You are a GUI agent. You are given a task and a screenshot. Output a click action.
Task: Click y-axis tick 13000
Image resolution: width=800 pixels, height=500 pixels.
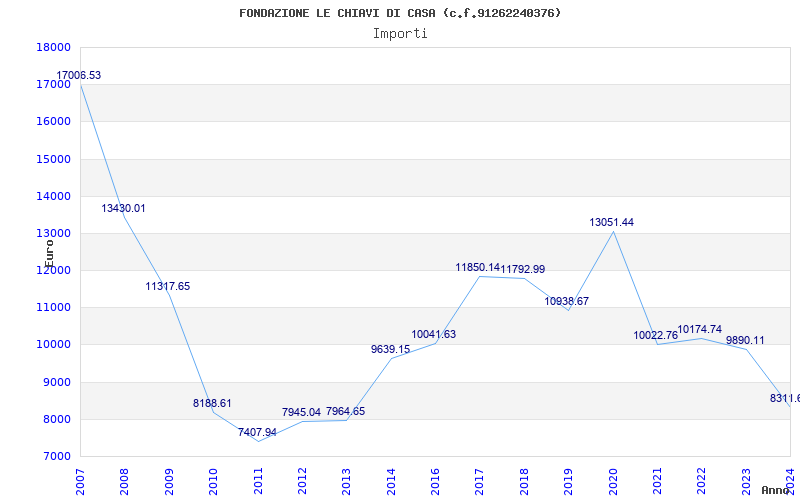[x=53, y=234]
